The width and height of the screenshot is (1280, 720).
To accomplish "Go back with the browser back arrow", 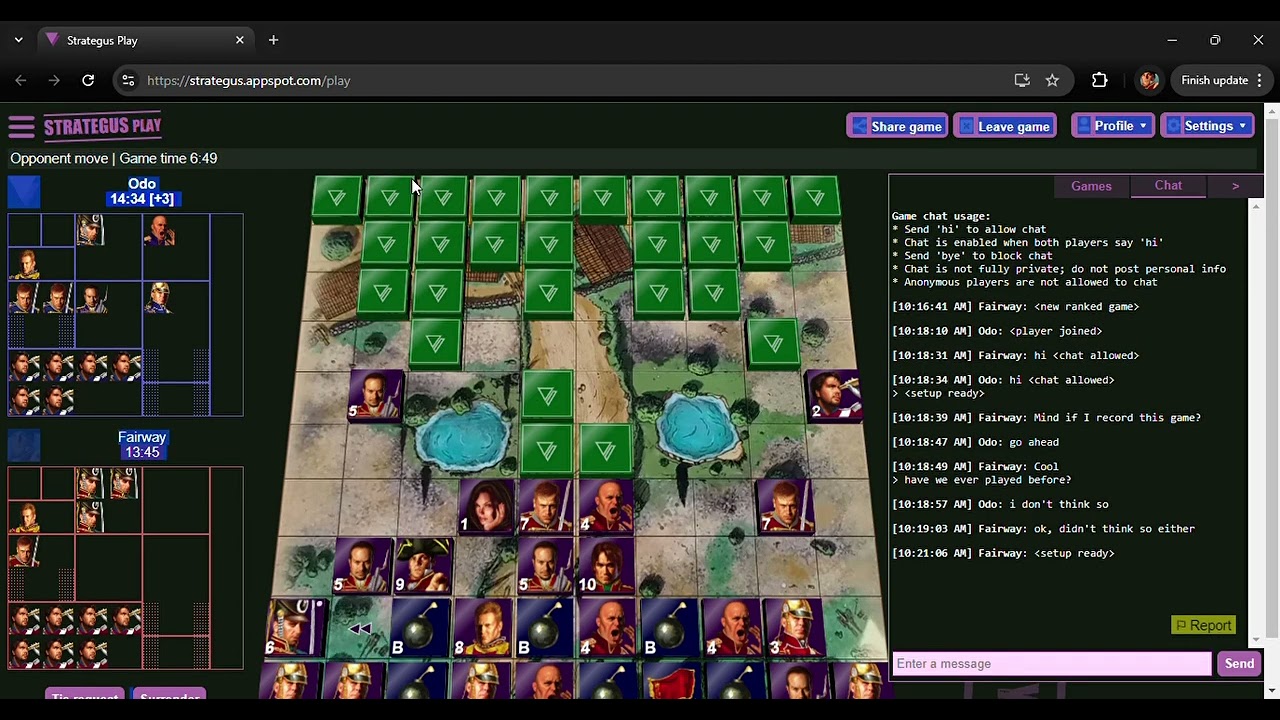I will point(21,80).
